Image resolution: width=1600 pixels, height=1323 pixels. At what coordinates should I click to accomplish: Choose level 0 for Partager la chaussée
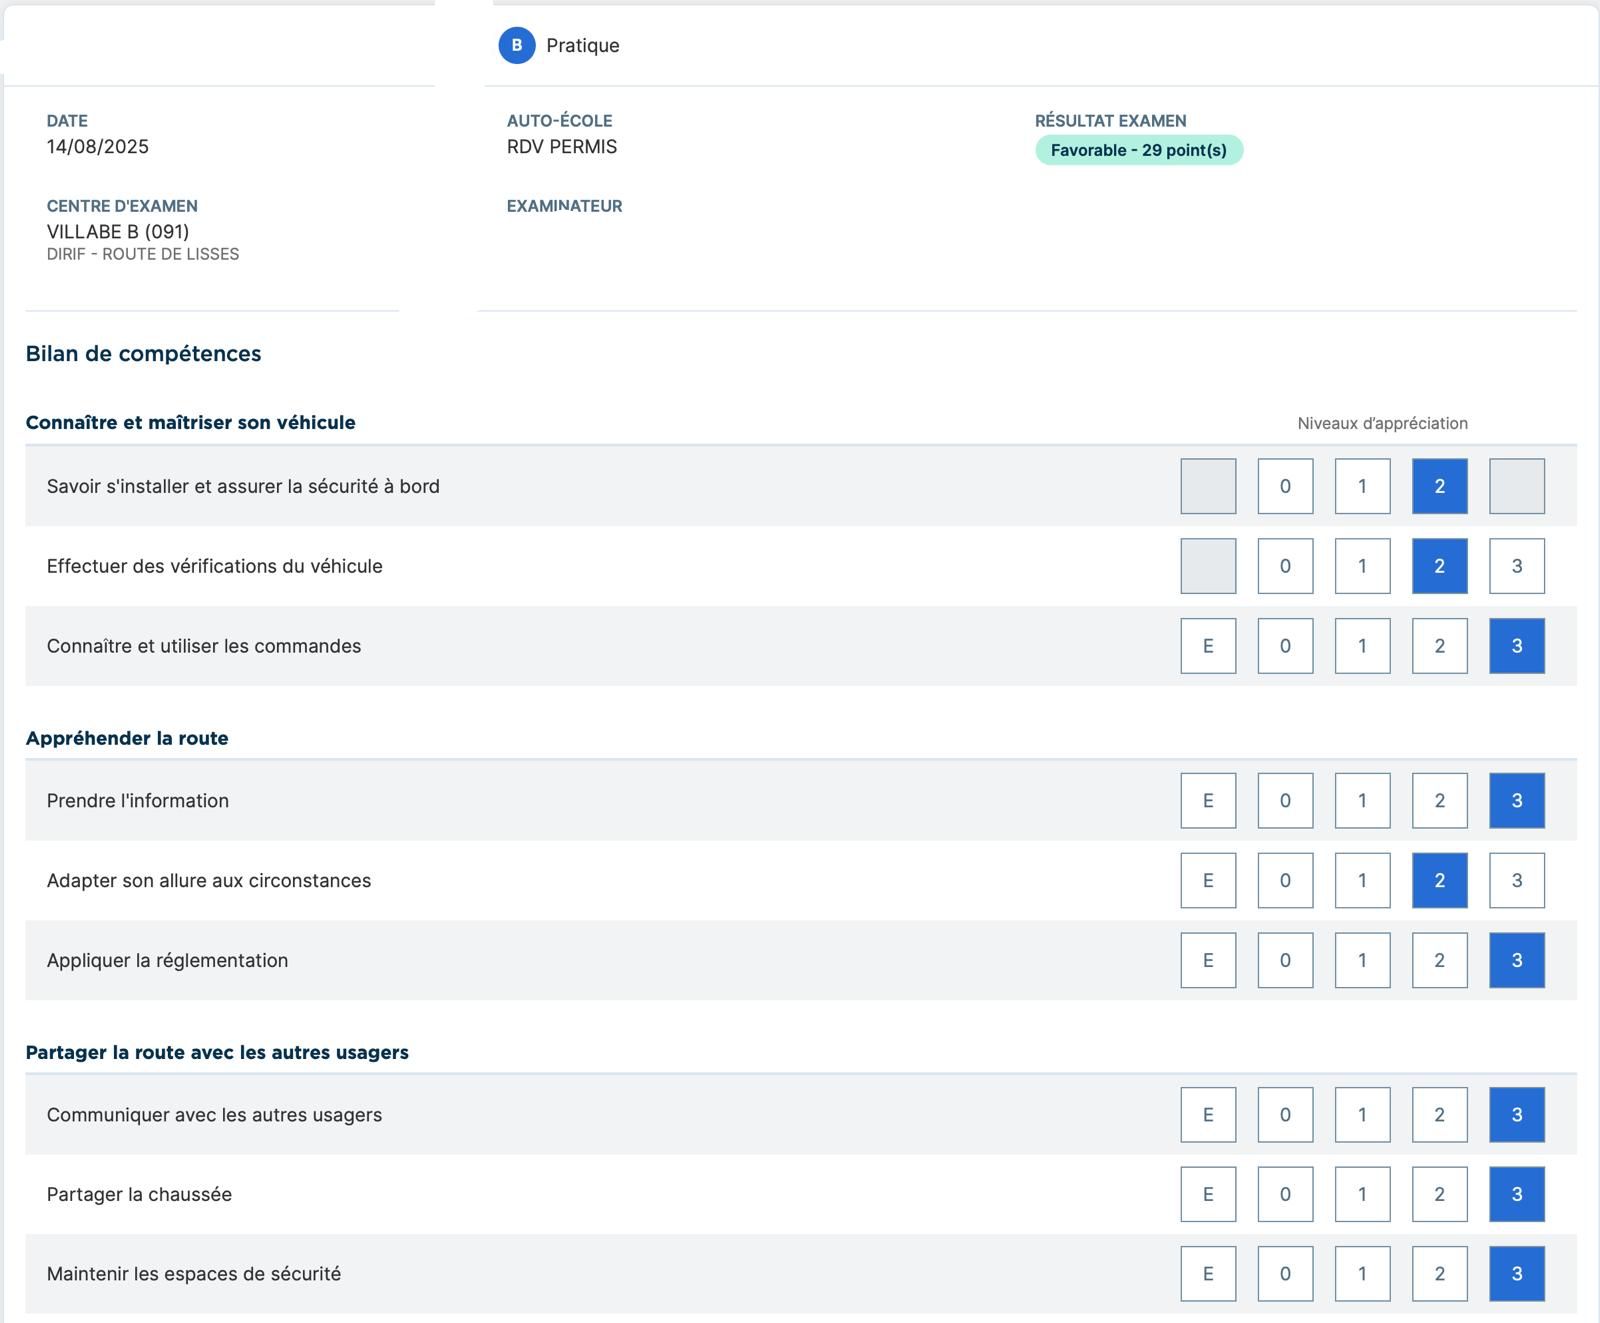tap(1285, 1195)
